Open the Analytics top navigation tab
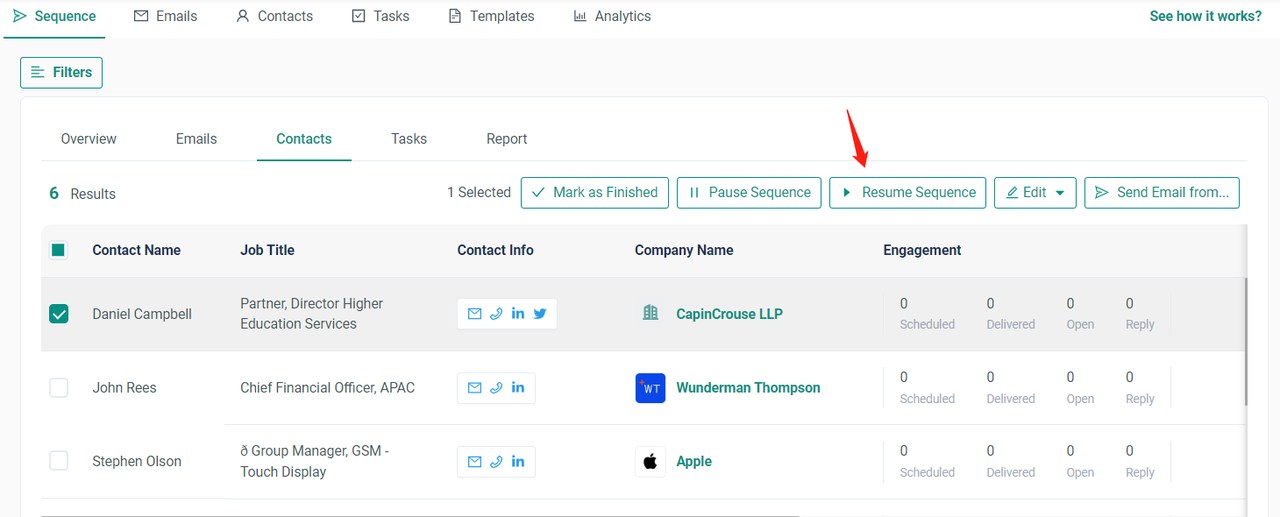The width and height of the screenshot is (1280, 517). (x=612, y=16)
